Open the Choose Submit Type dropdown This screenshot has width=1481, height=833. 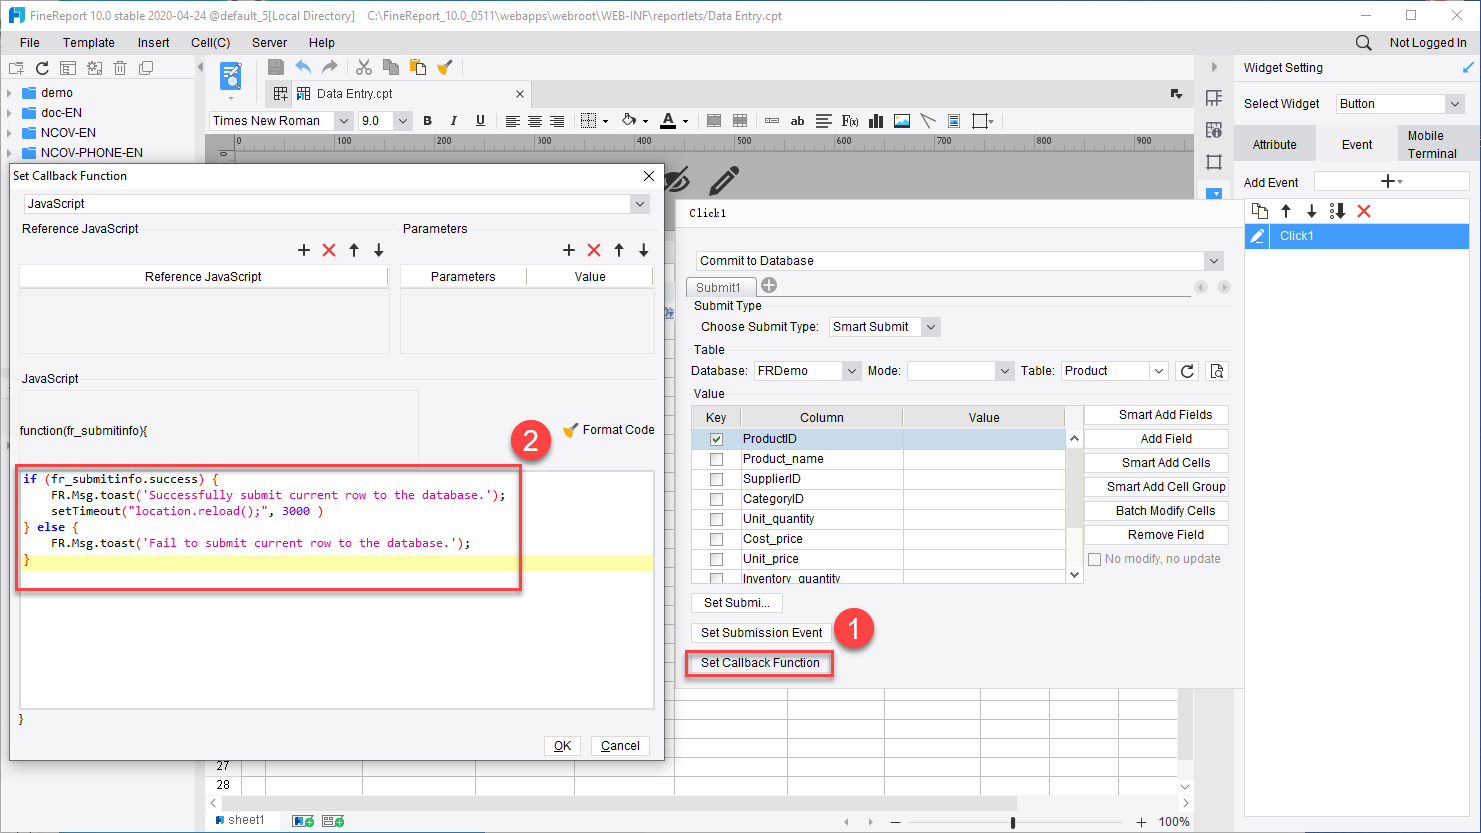(x=931, y=326)
